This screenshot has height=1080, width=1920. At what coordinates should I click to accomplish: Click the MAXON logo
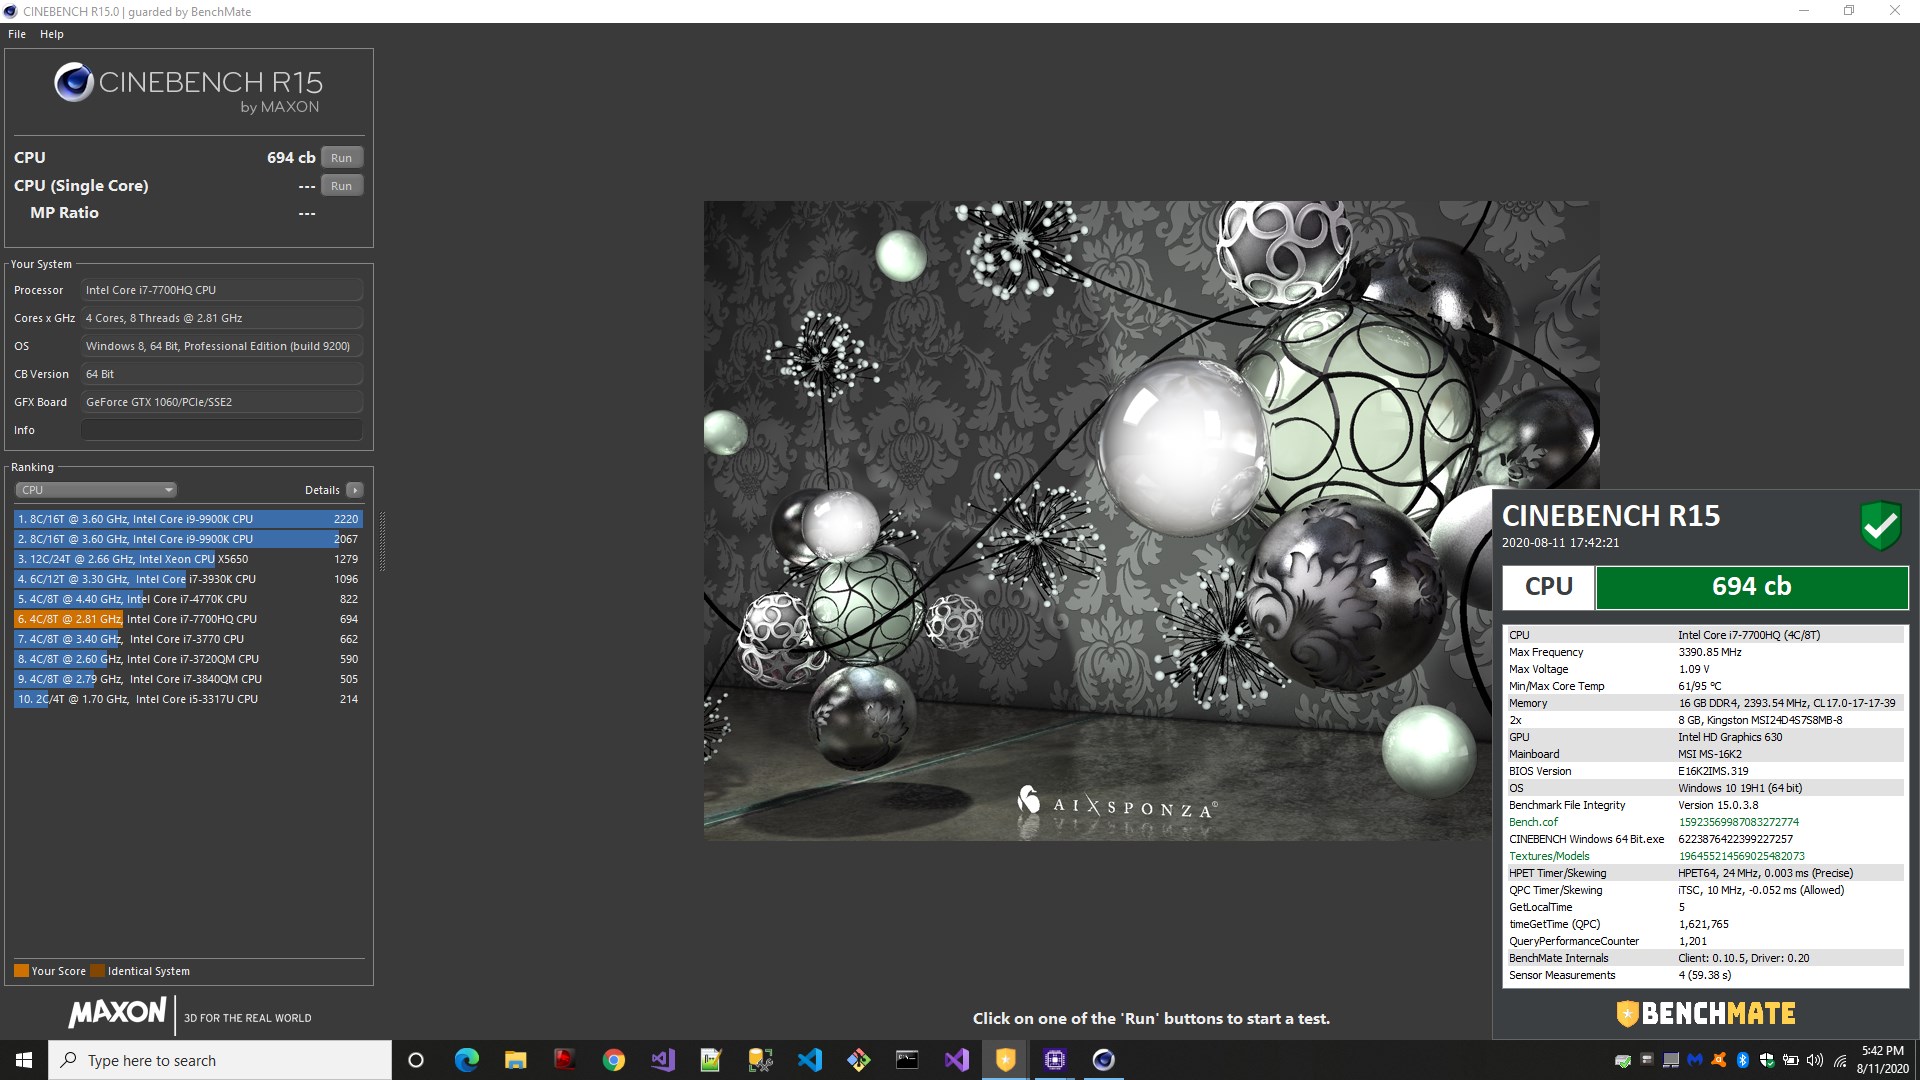117,1012
